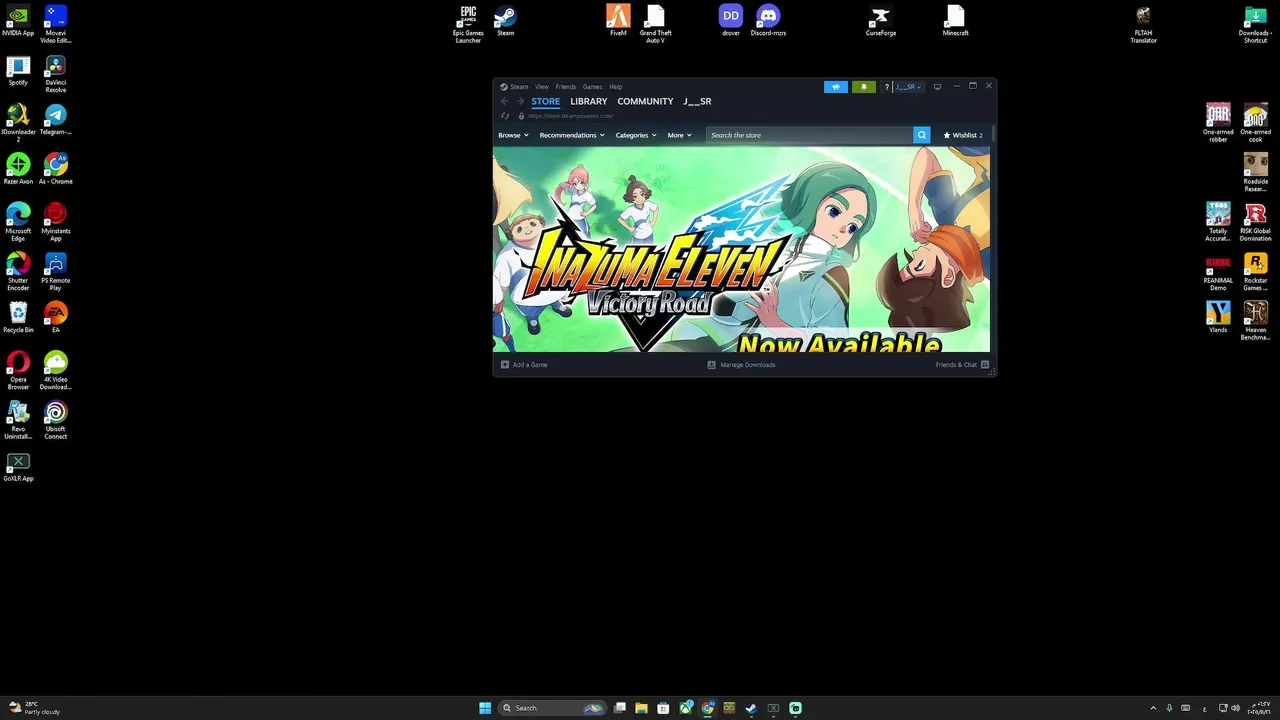Open Manage Downloads
Image resolution: width=1280 pixels, height=720 pixels.
[x=742, y=365]
